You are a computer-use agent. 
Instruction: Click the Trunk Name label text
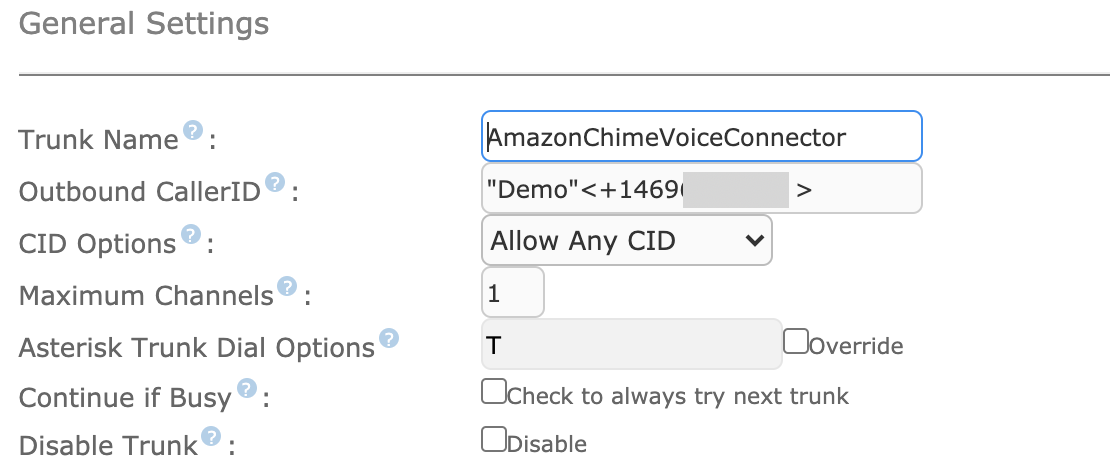98,139
